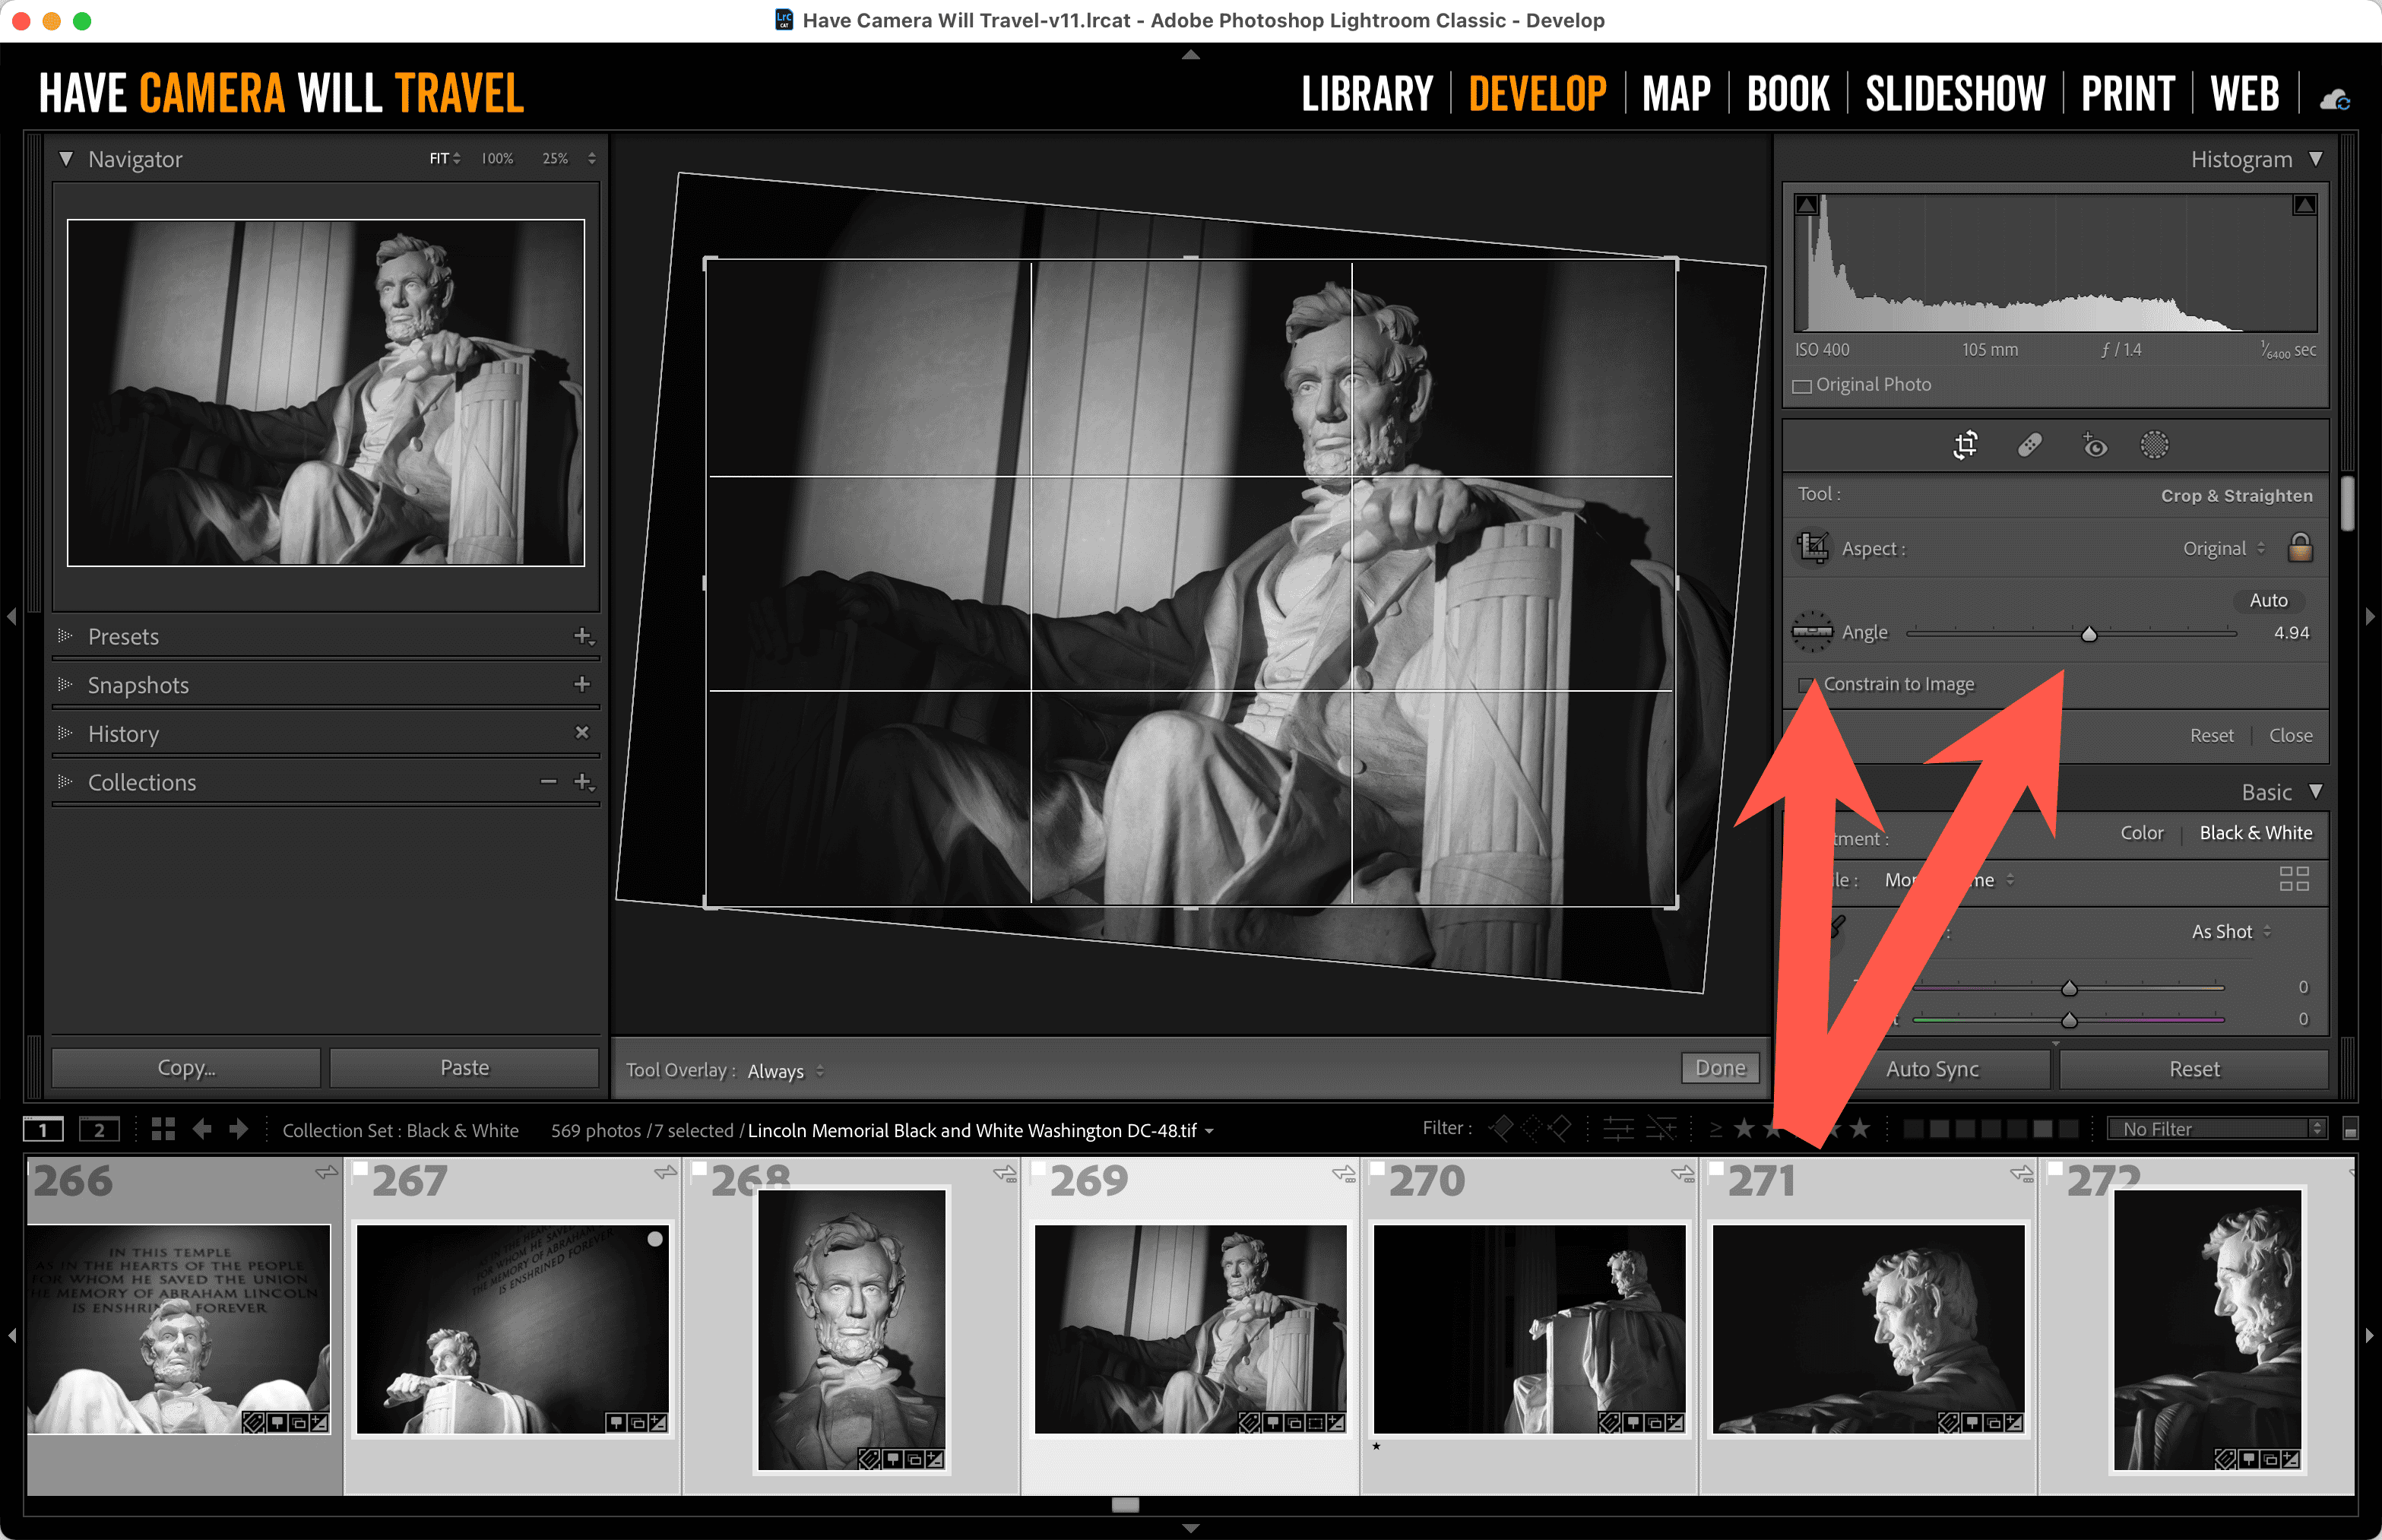The width and height of the screenshot is (2382, 1540).
Task: Click the cloud sync status icon
Action: tap(2335, 99)
